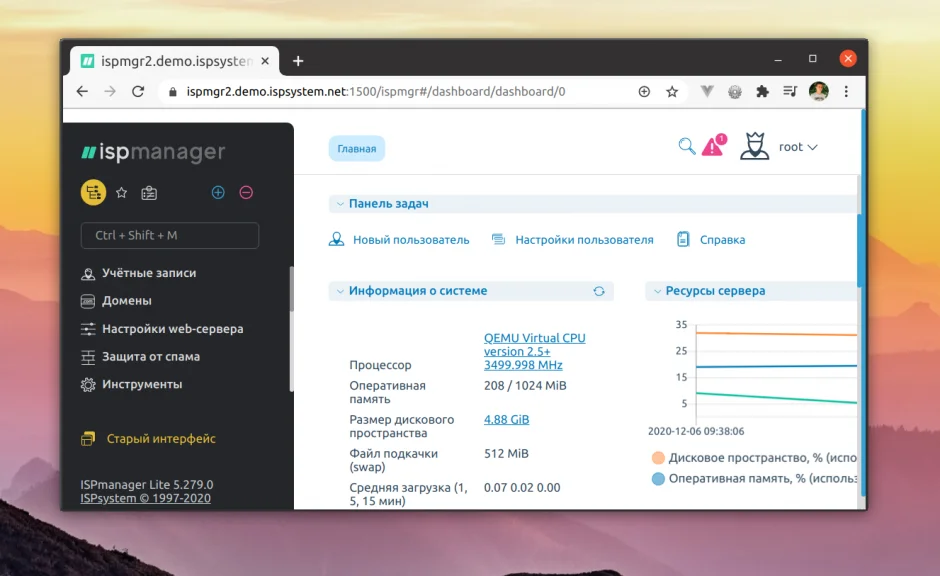Select the Главная tab
The height and width of the screenshot is (576, 940).
355,147
